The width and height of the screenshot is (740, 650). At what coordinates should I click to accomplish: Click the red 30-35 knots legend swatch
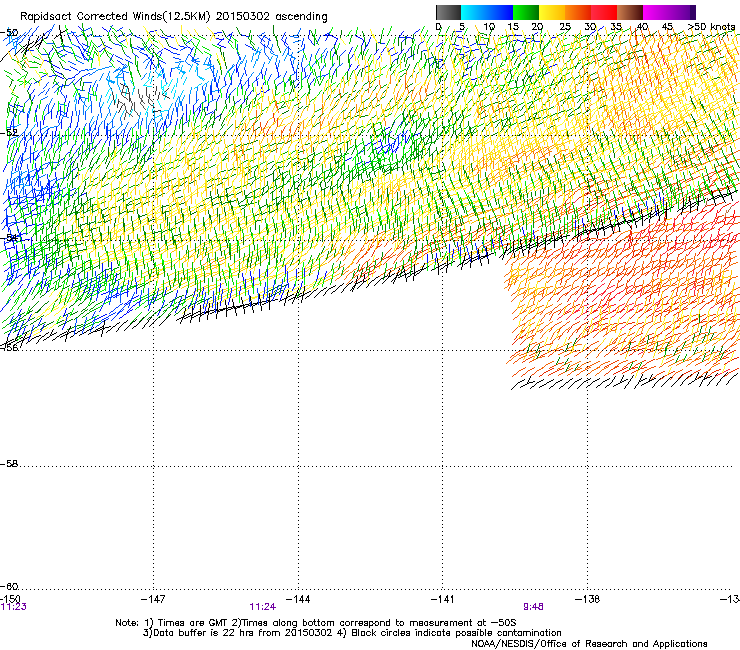604,12
